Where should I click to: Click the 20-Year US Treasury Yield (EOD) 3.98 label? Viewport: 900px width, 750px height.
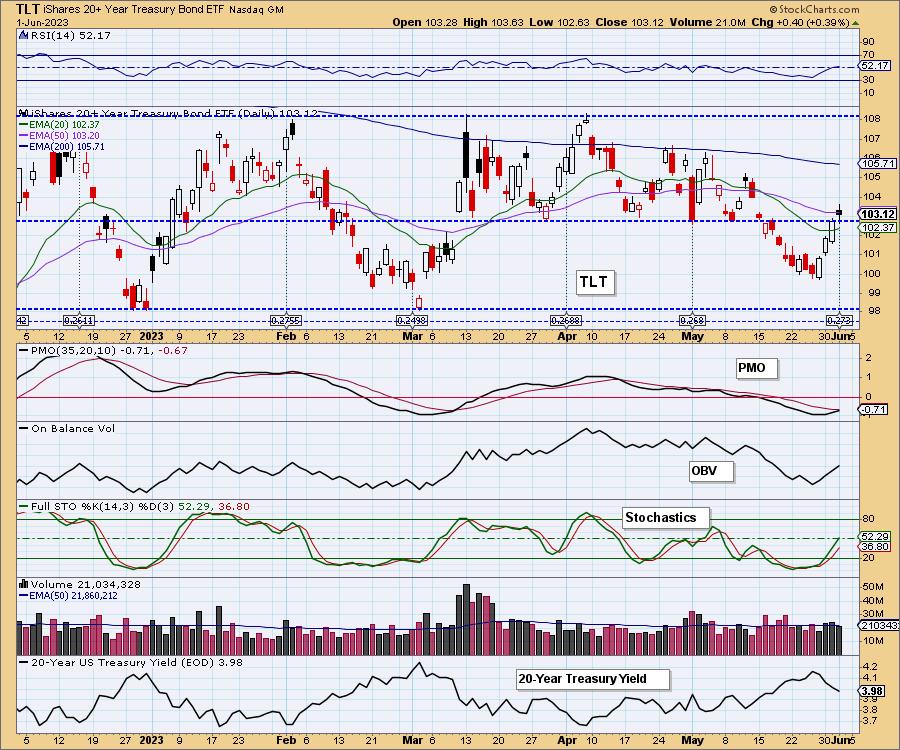pyautogui.click(x=131, y=662)
